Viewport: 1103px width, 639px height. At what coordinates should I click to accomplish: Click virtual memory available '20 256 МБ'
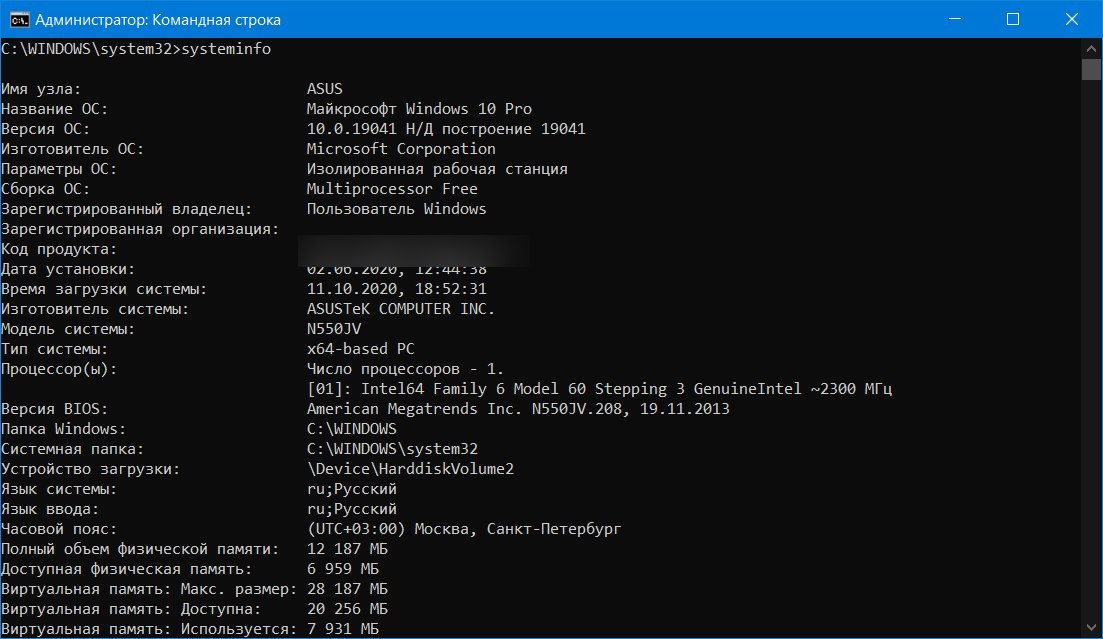[347, 609]
